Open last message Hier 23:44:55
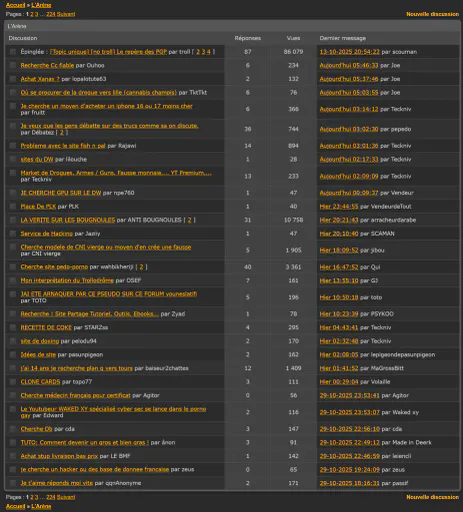 [339, 206]
